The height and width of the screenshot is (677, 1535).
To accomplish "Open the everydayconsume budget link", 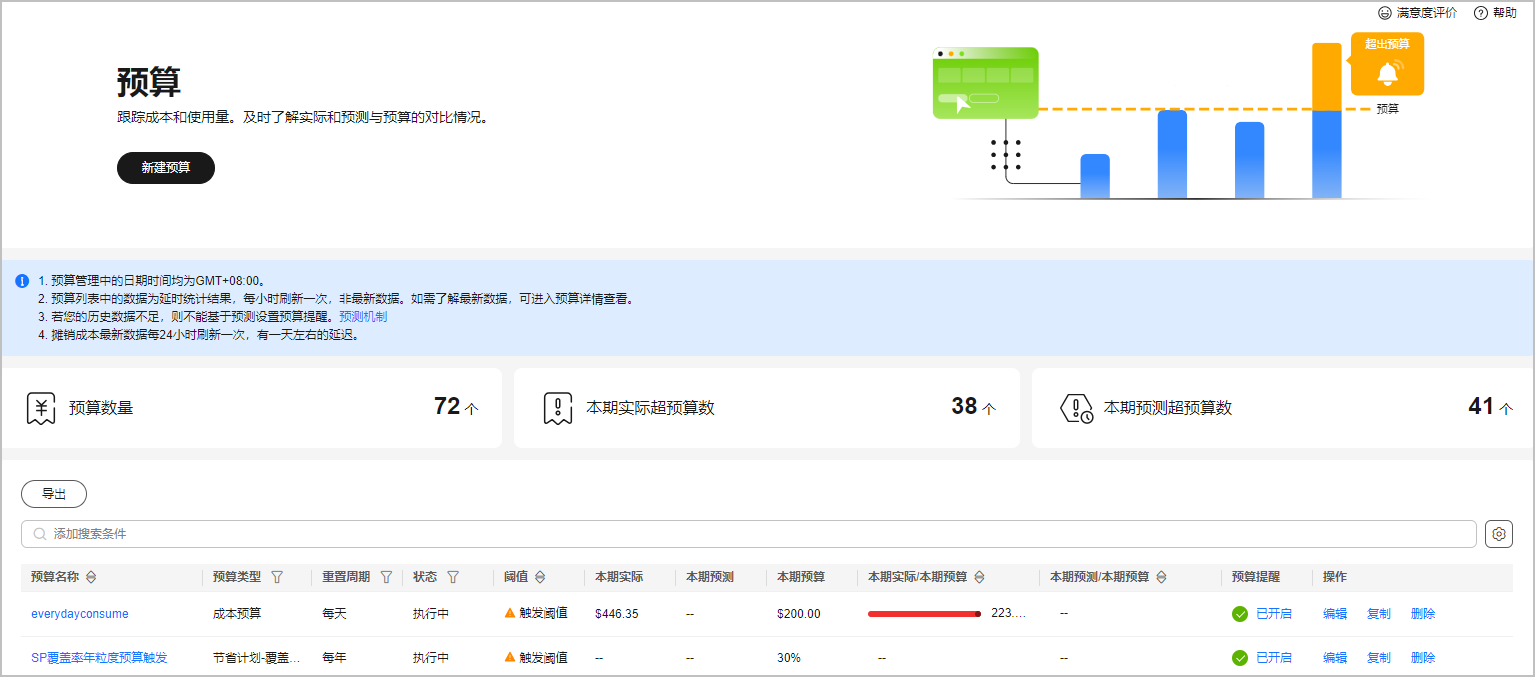I will [x=80, y=614].
